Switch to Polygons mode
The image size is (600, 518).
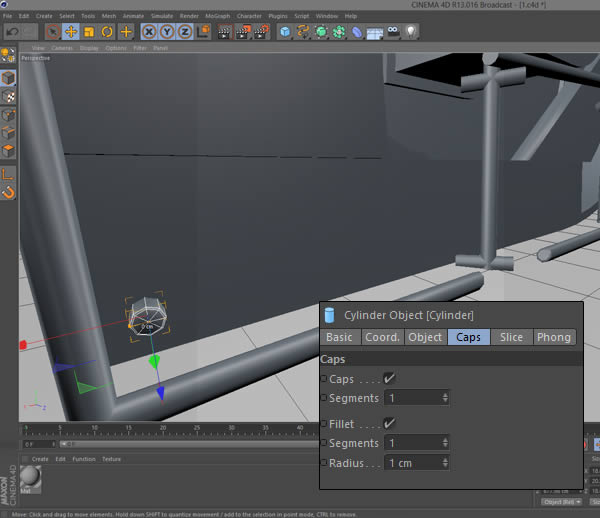click(8, 151)
